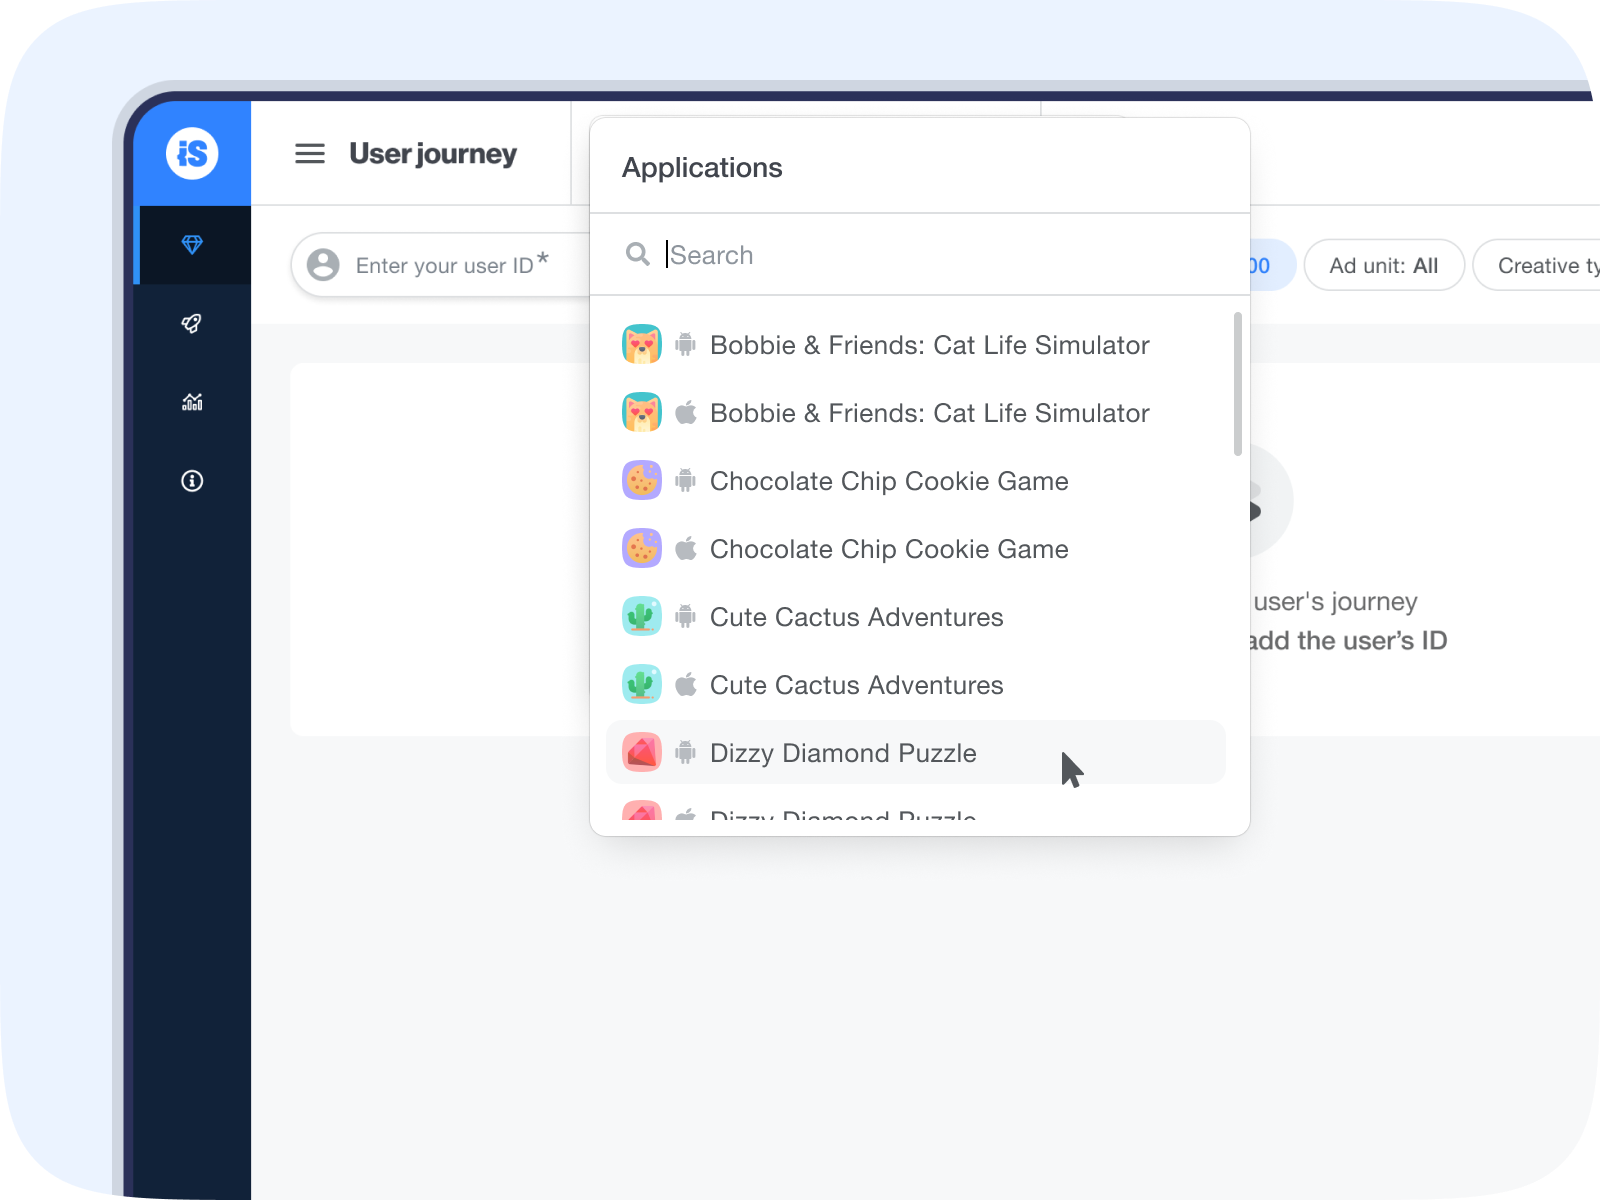Click the Applications list scrollbar
Image resolution: width=1600 pixels, height=1200 pixels.
point(1238,384)
